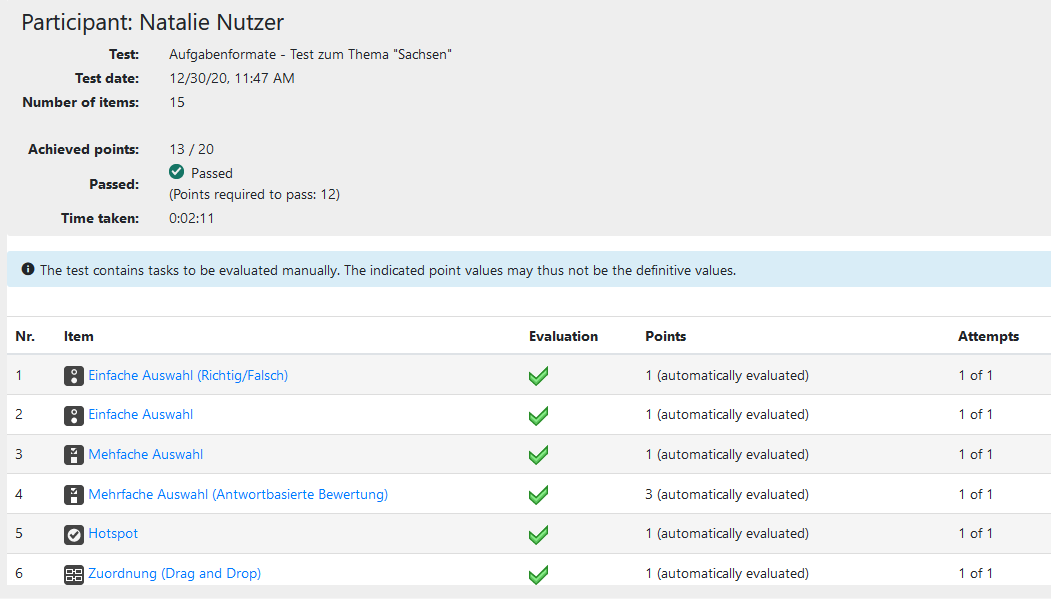Viewport: 1051px width, 599px height.
Task: Click the icon beside Mehrfache Auswahl (Antwortbasierte Bewertung)
Action: point(74,495)
